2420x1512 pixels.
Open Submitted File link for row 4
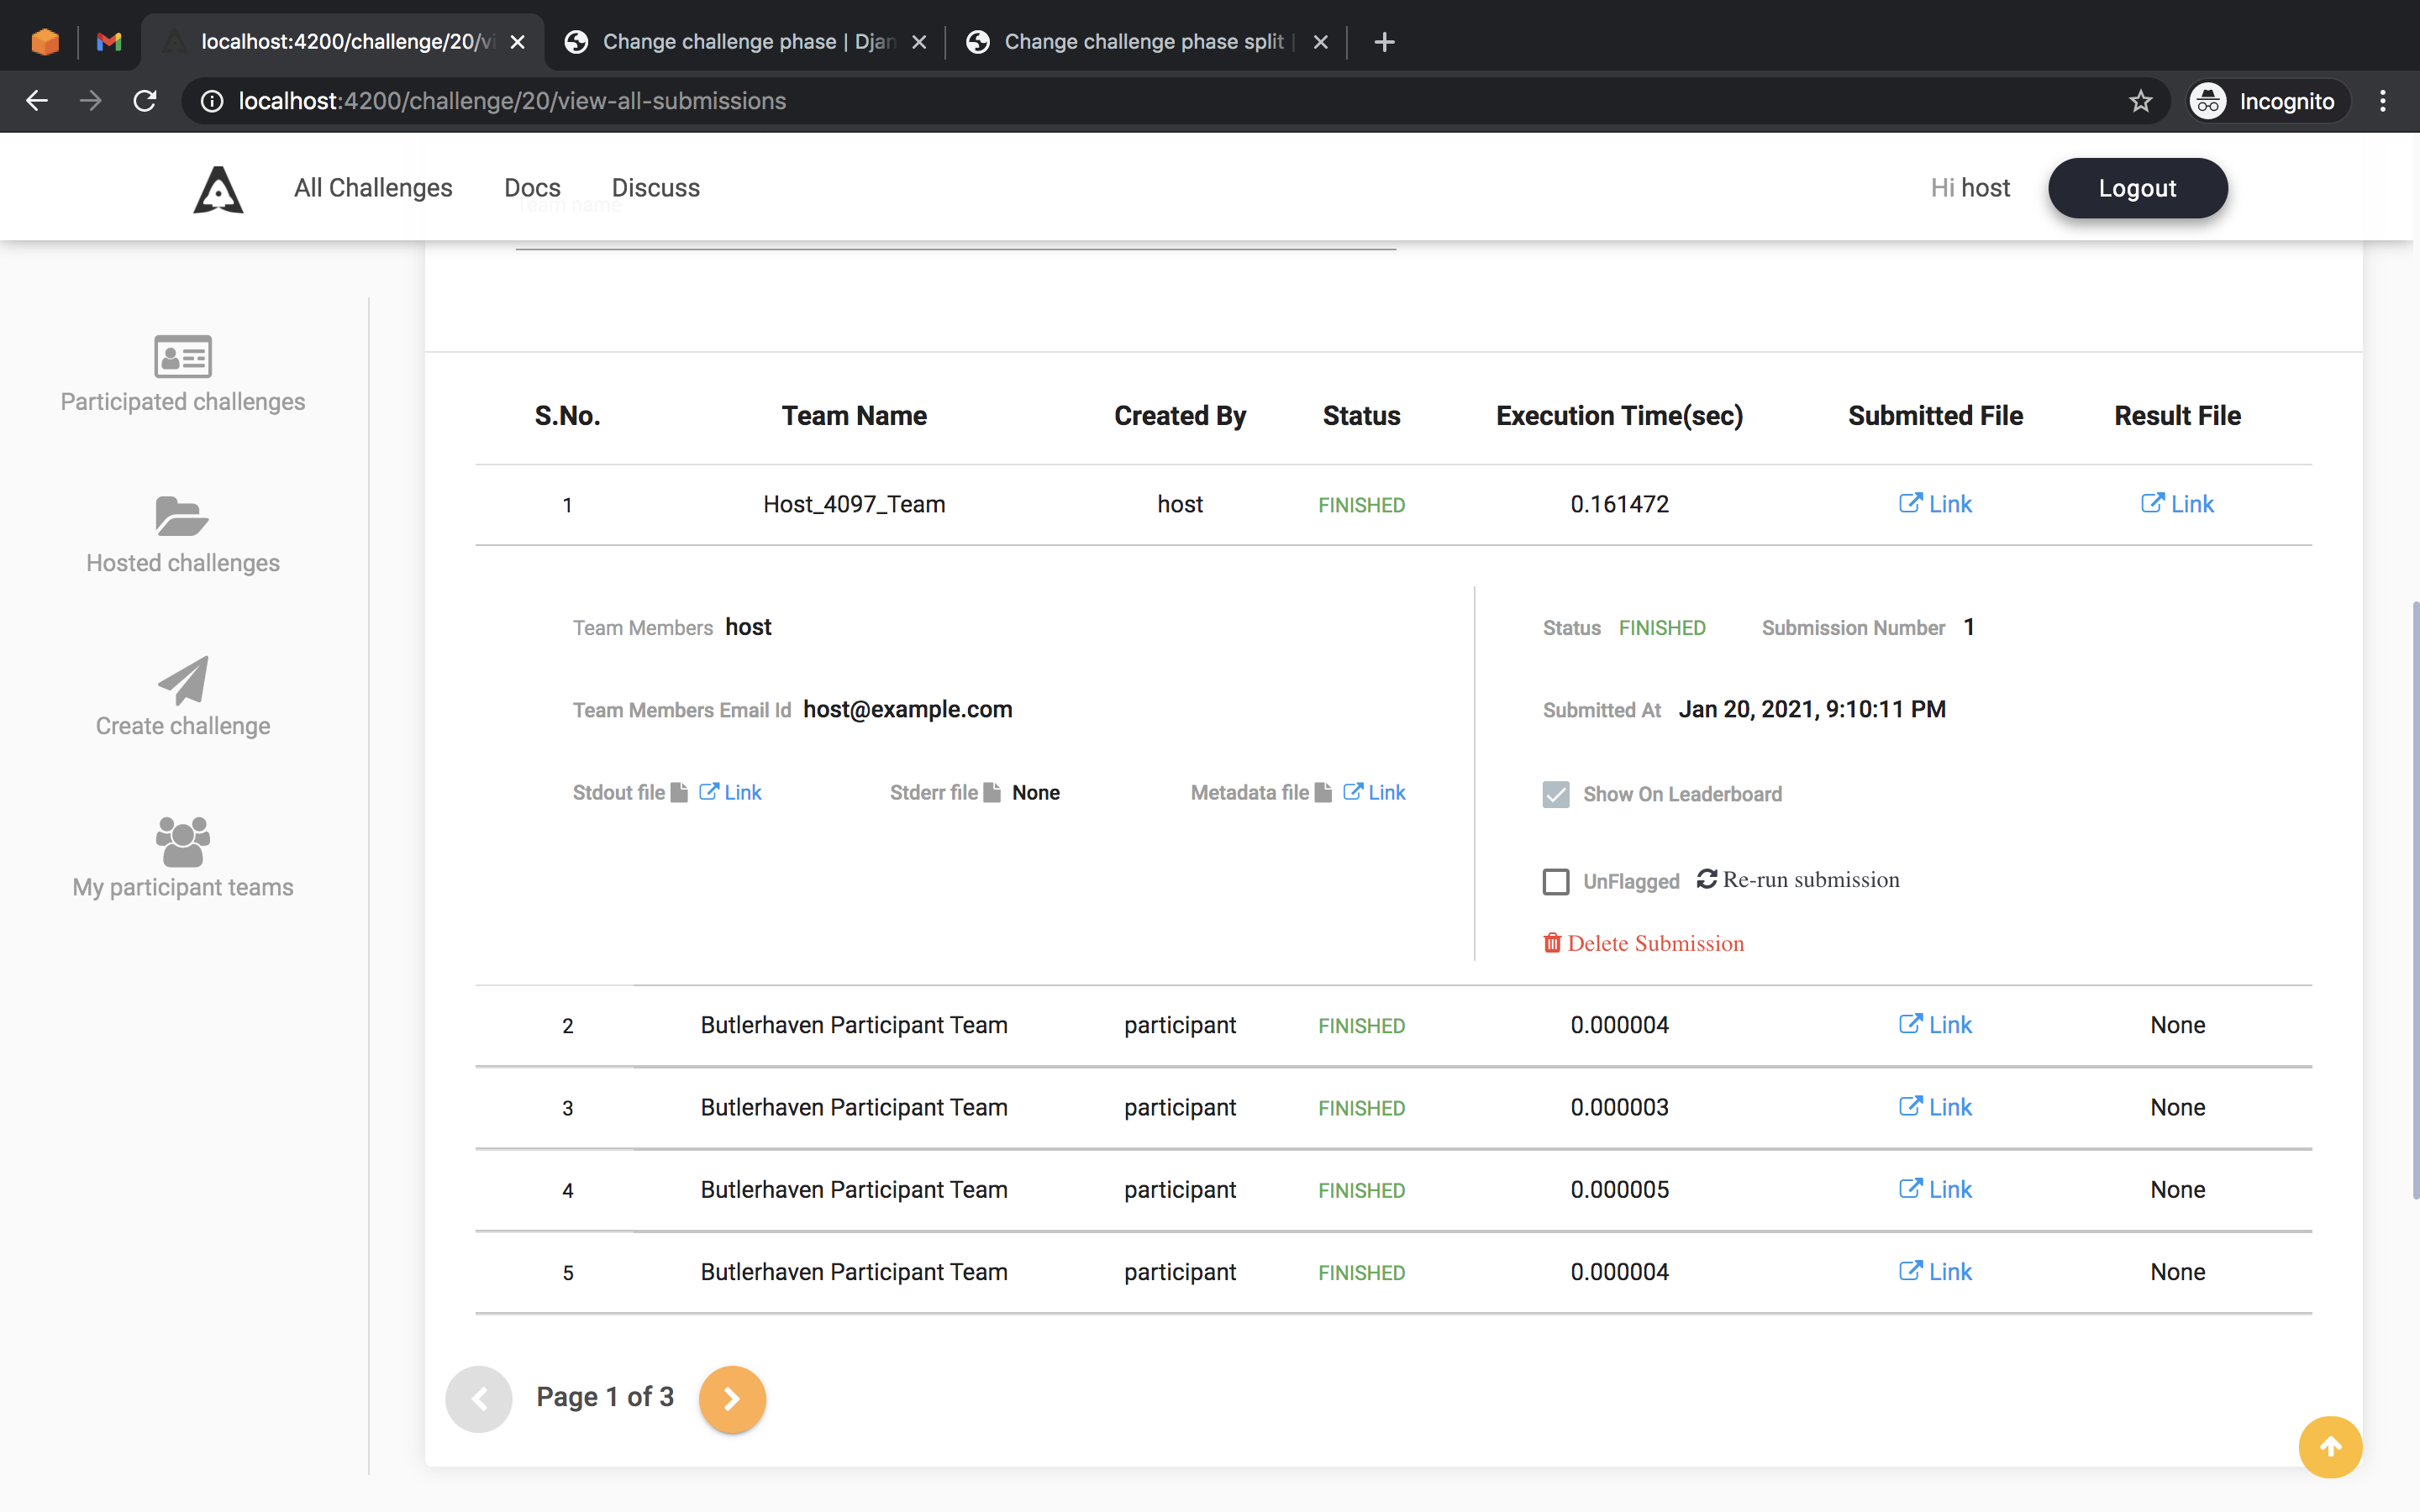click(1935, 1189)
